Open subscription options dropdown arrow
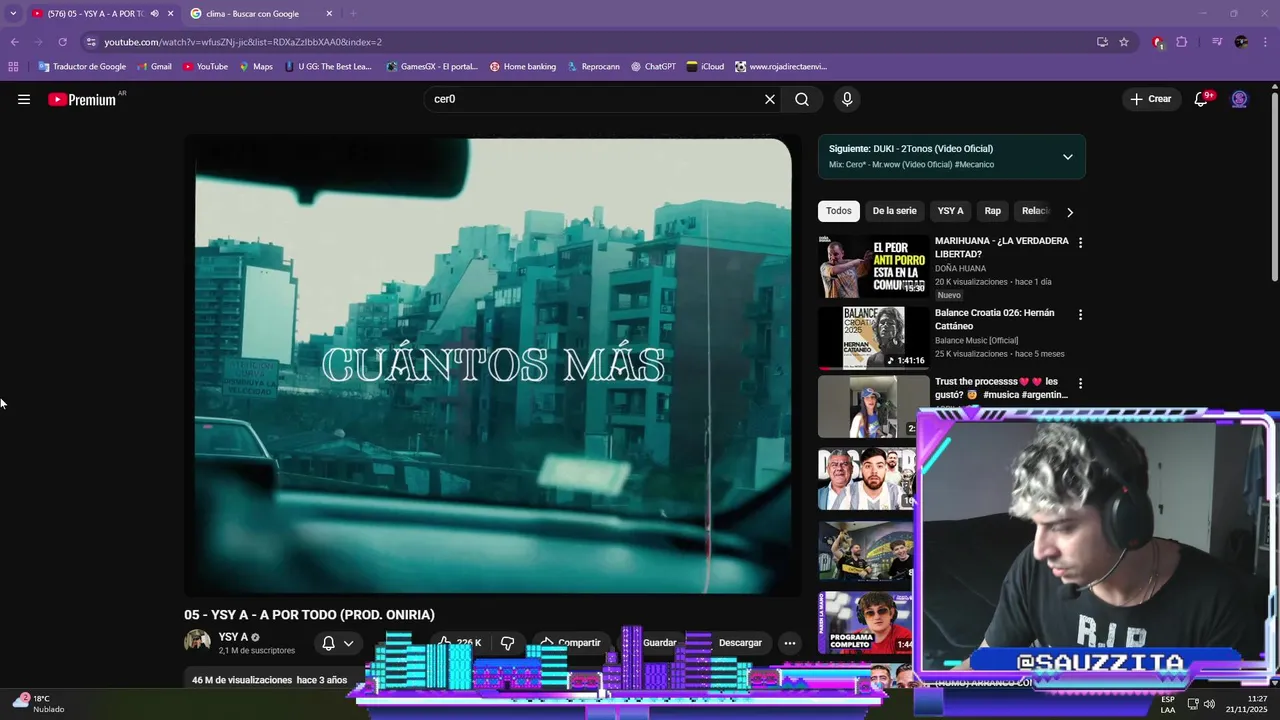 pyautogui.click(x=348, y=643)
